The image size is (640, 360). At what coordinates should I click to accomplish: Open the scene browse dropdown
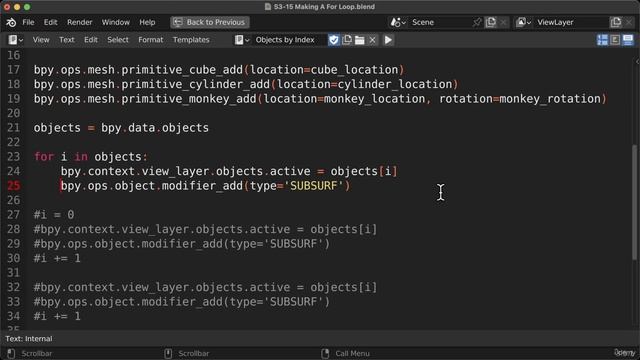click(398, 22)
